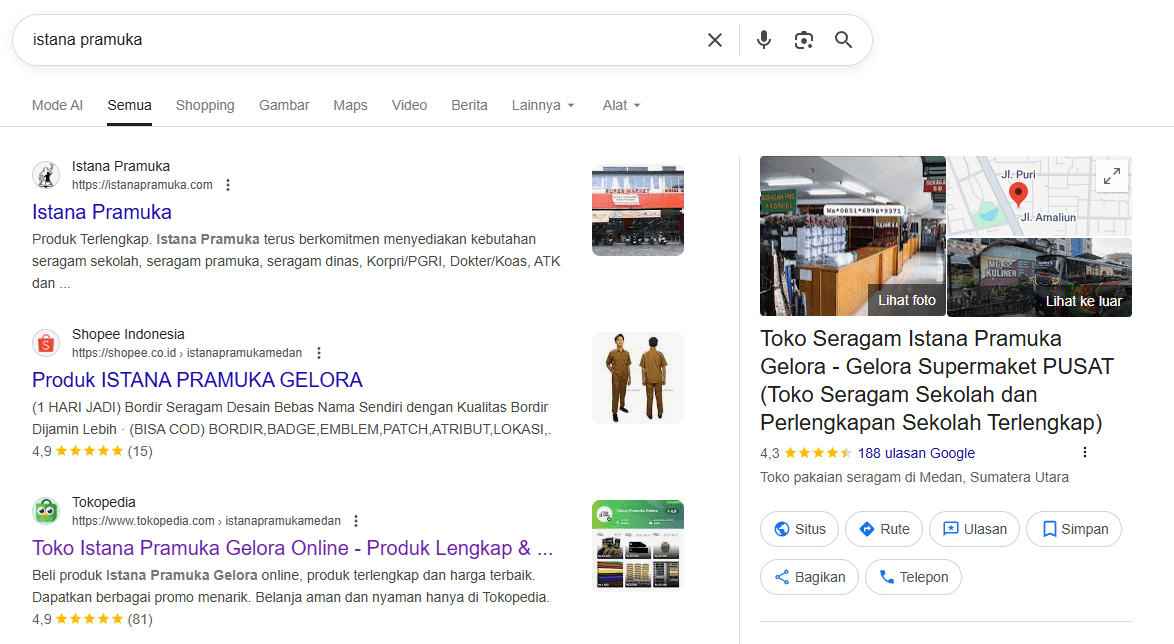
Task: Open more options in the knowledge panel
Action: [x=1085, y=453]
